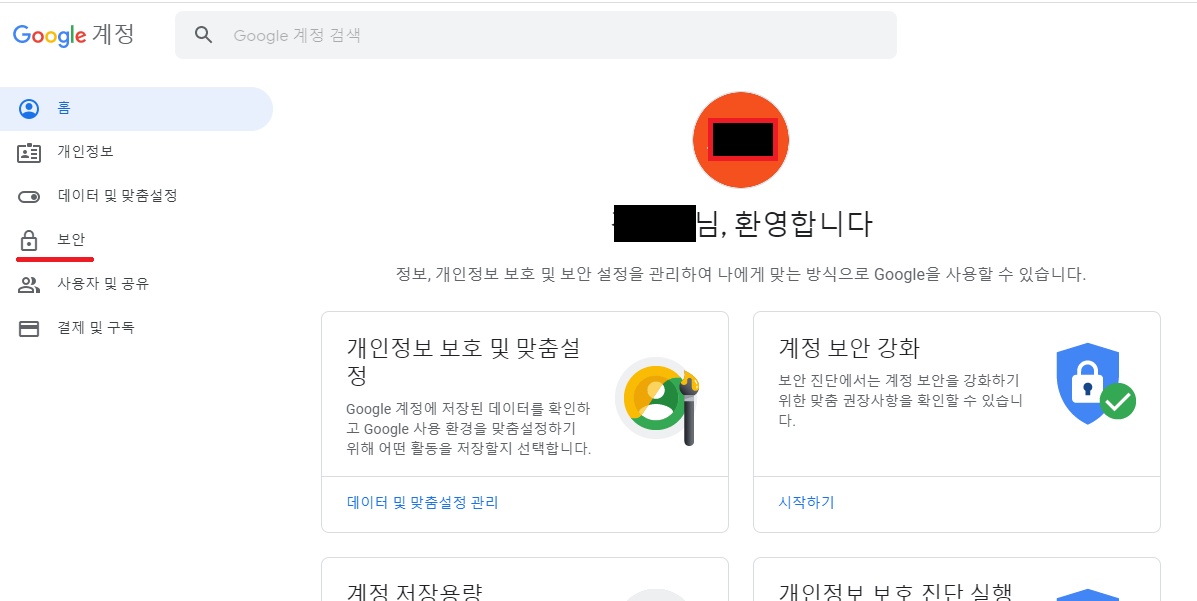Go to 데이터 및 맞춤설정
Screen dimensions: 1197x601
coord(118,195)
